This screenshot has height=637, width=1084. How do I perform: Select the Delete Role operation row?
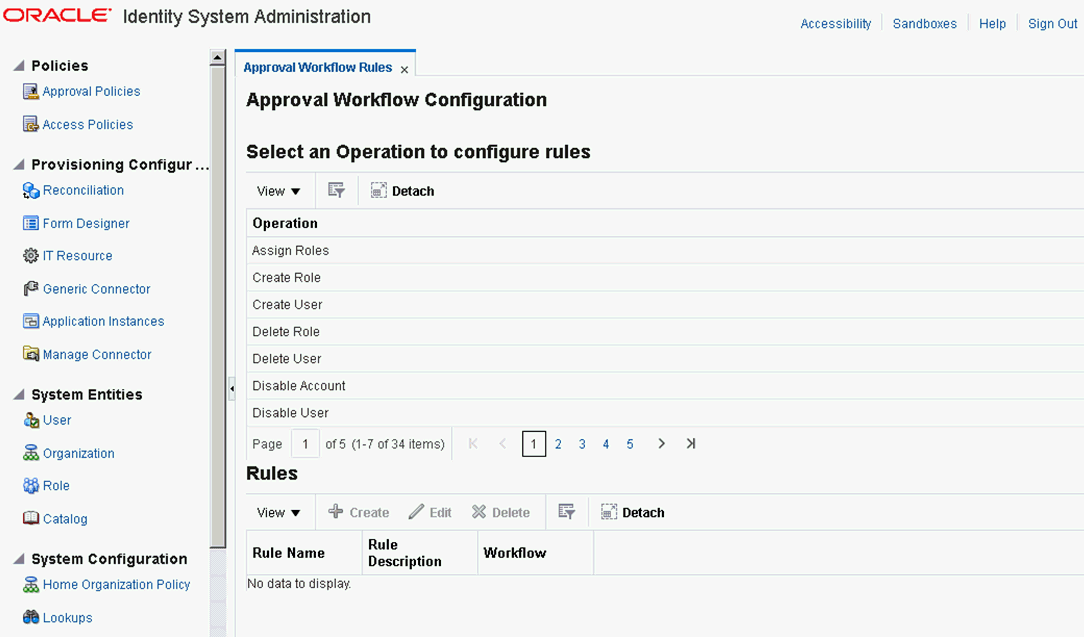pyautogui.click(x=665, y=331)
